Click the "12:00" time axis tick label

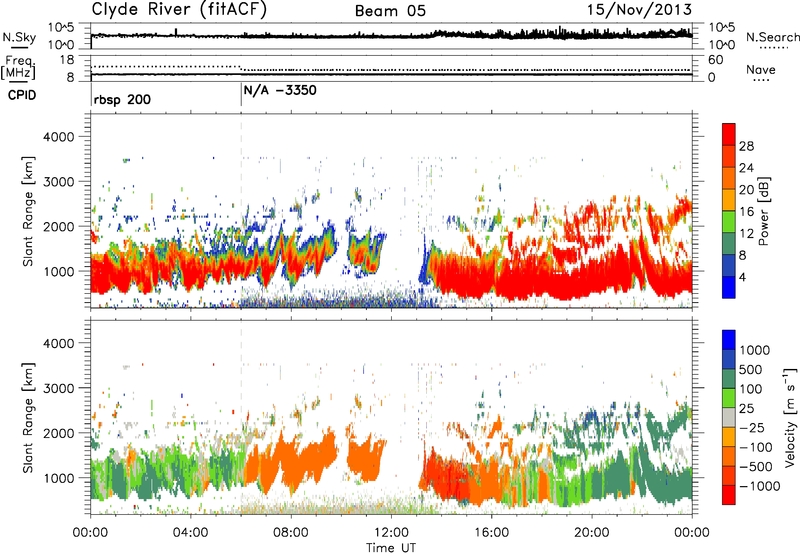coord(391,533)
